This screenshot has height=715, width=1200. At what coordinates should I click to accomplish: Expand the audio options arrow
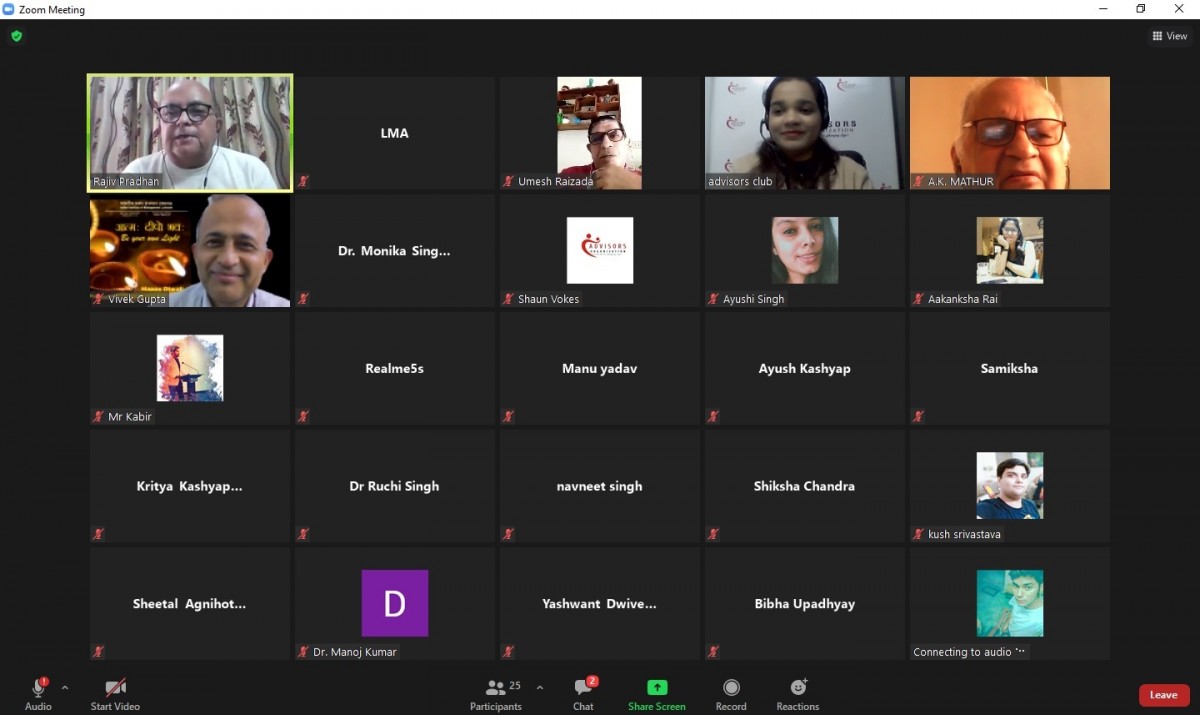pyautogui.click(x=65, y=688)
